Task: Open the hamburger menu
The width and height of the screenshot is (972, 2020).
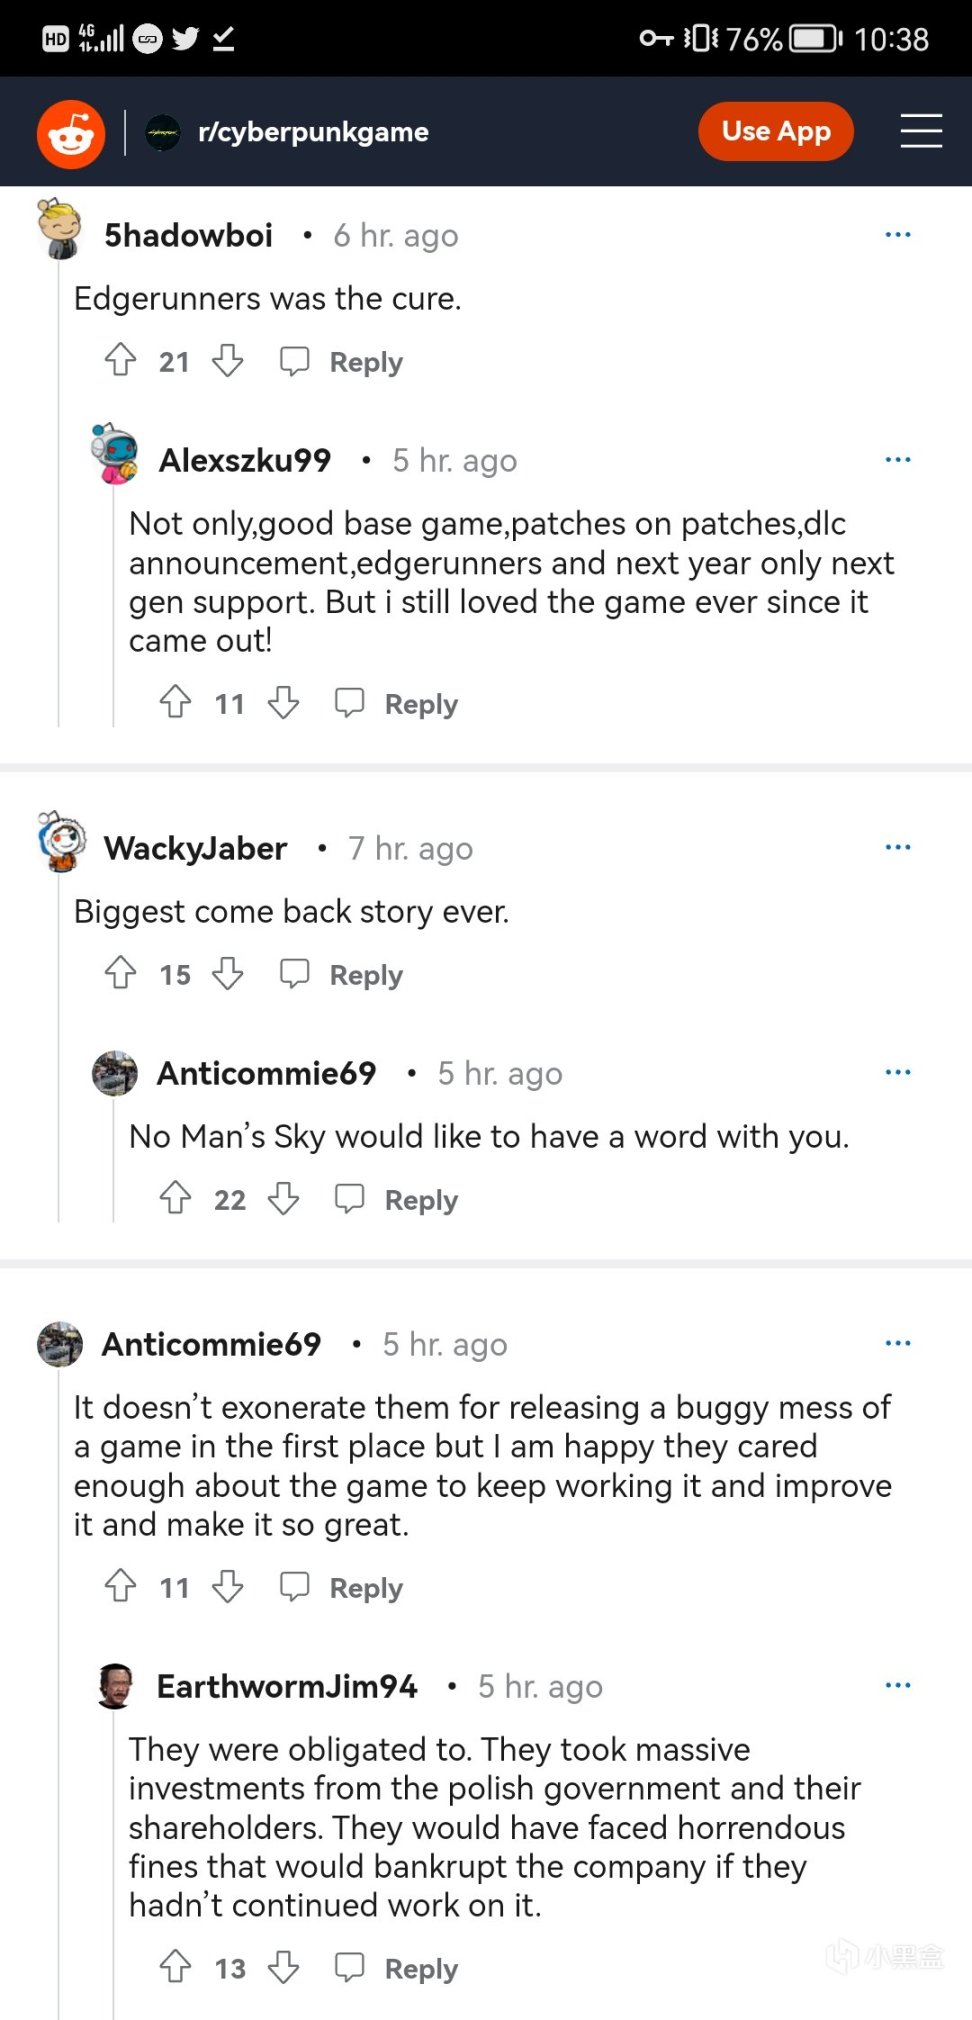Action: 920,132
